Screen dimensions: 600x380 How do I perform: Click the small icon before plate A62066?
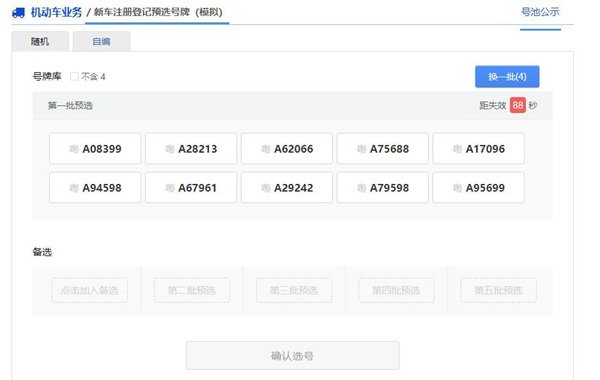[x=266, y=149]
